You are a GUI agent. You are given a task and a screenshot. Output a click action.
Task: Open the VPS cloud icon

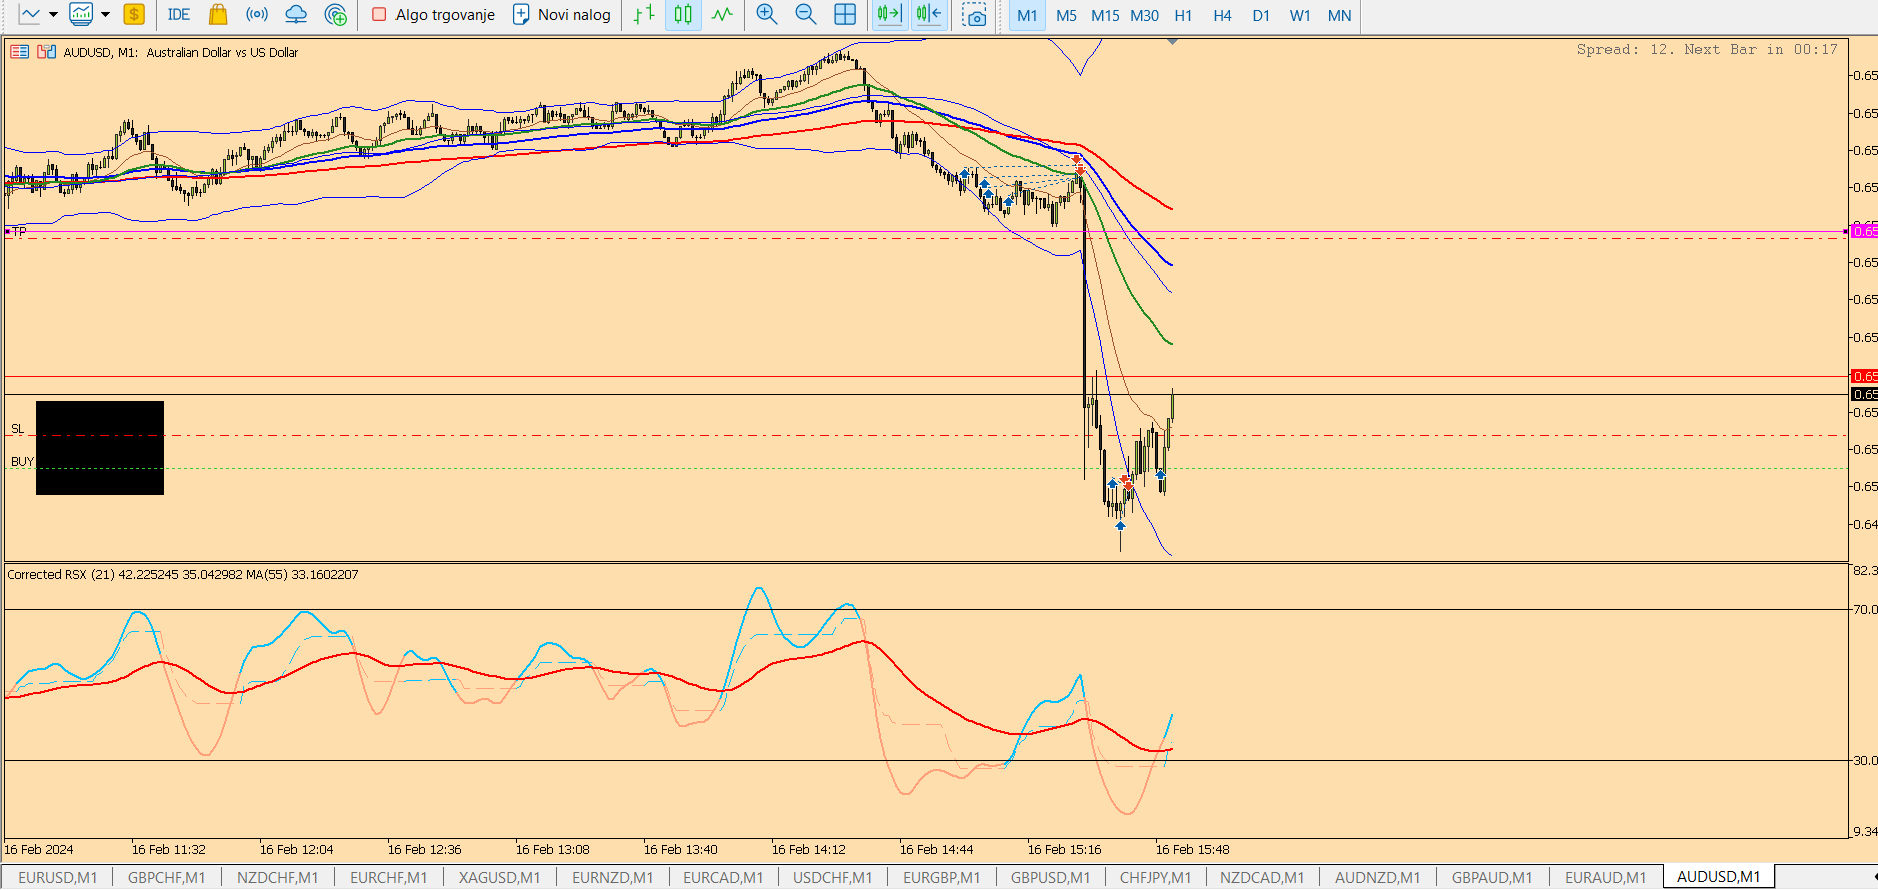(296, 14)
